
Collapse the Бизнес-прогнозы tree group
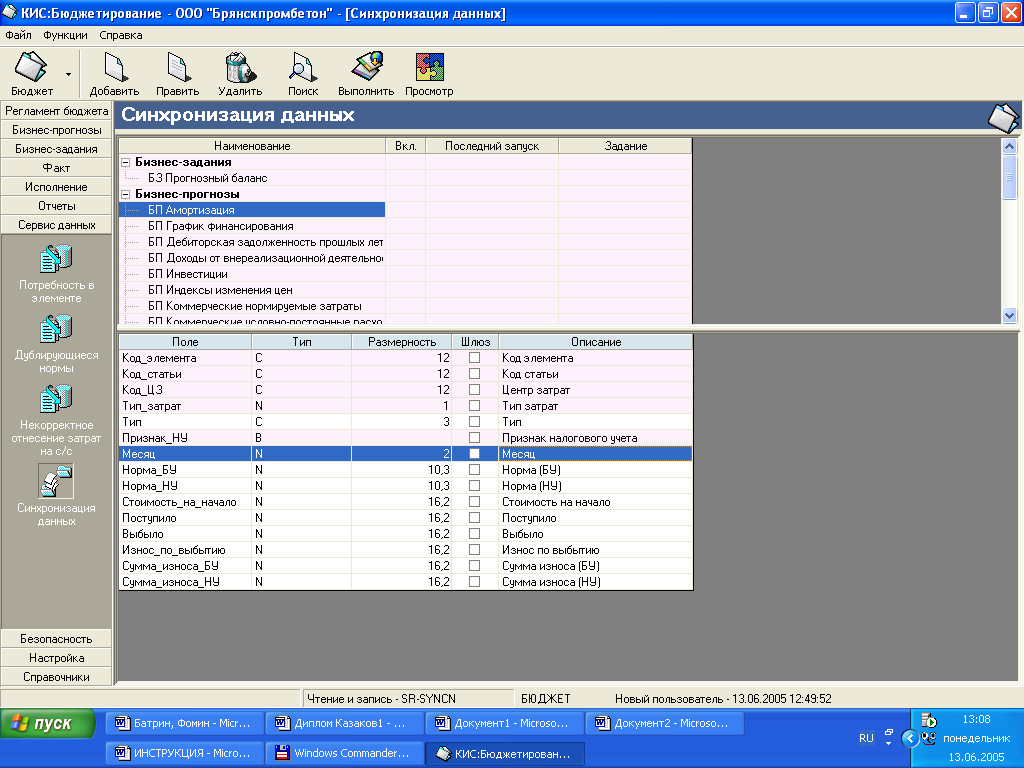click(126, 194)
